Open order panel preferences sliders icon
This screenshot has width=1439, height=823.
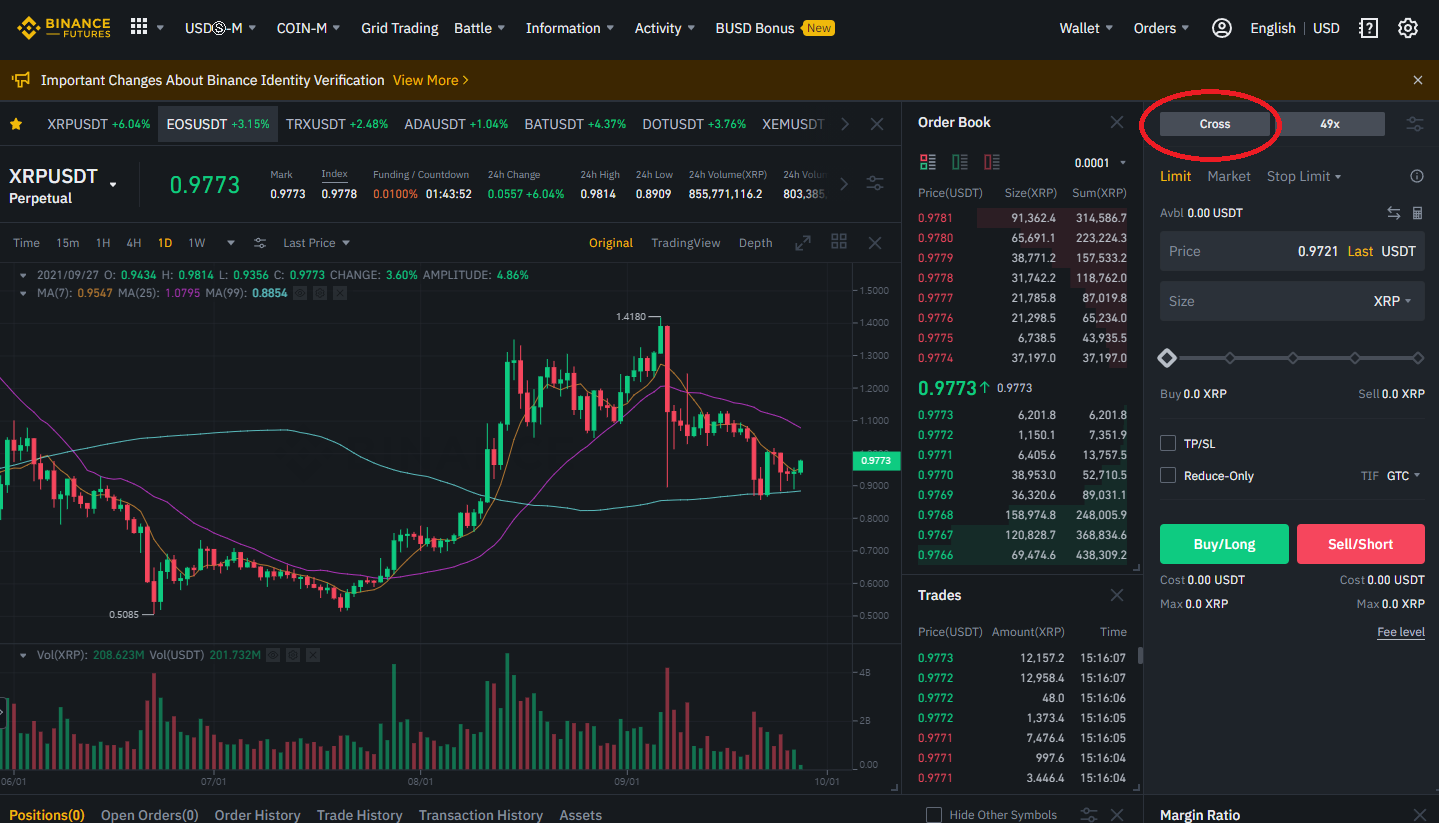[1415, 124]
